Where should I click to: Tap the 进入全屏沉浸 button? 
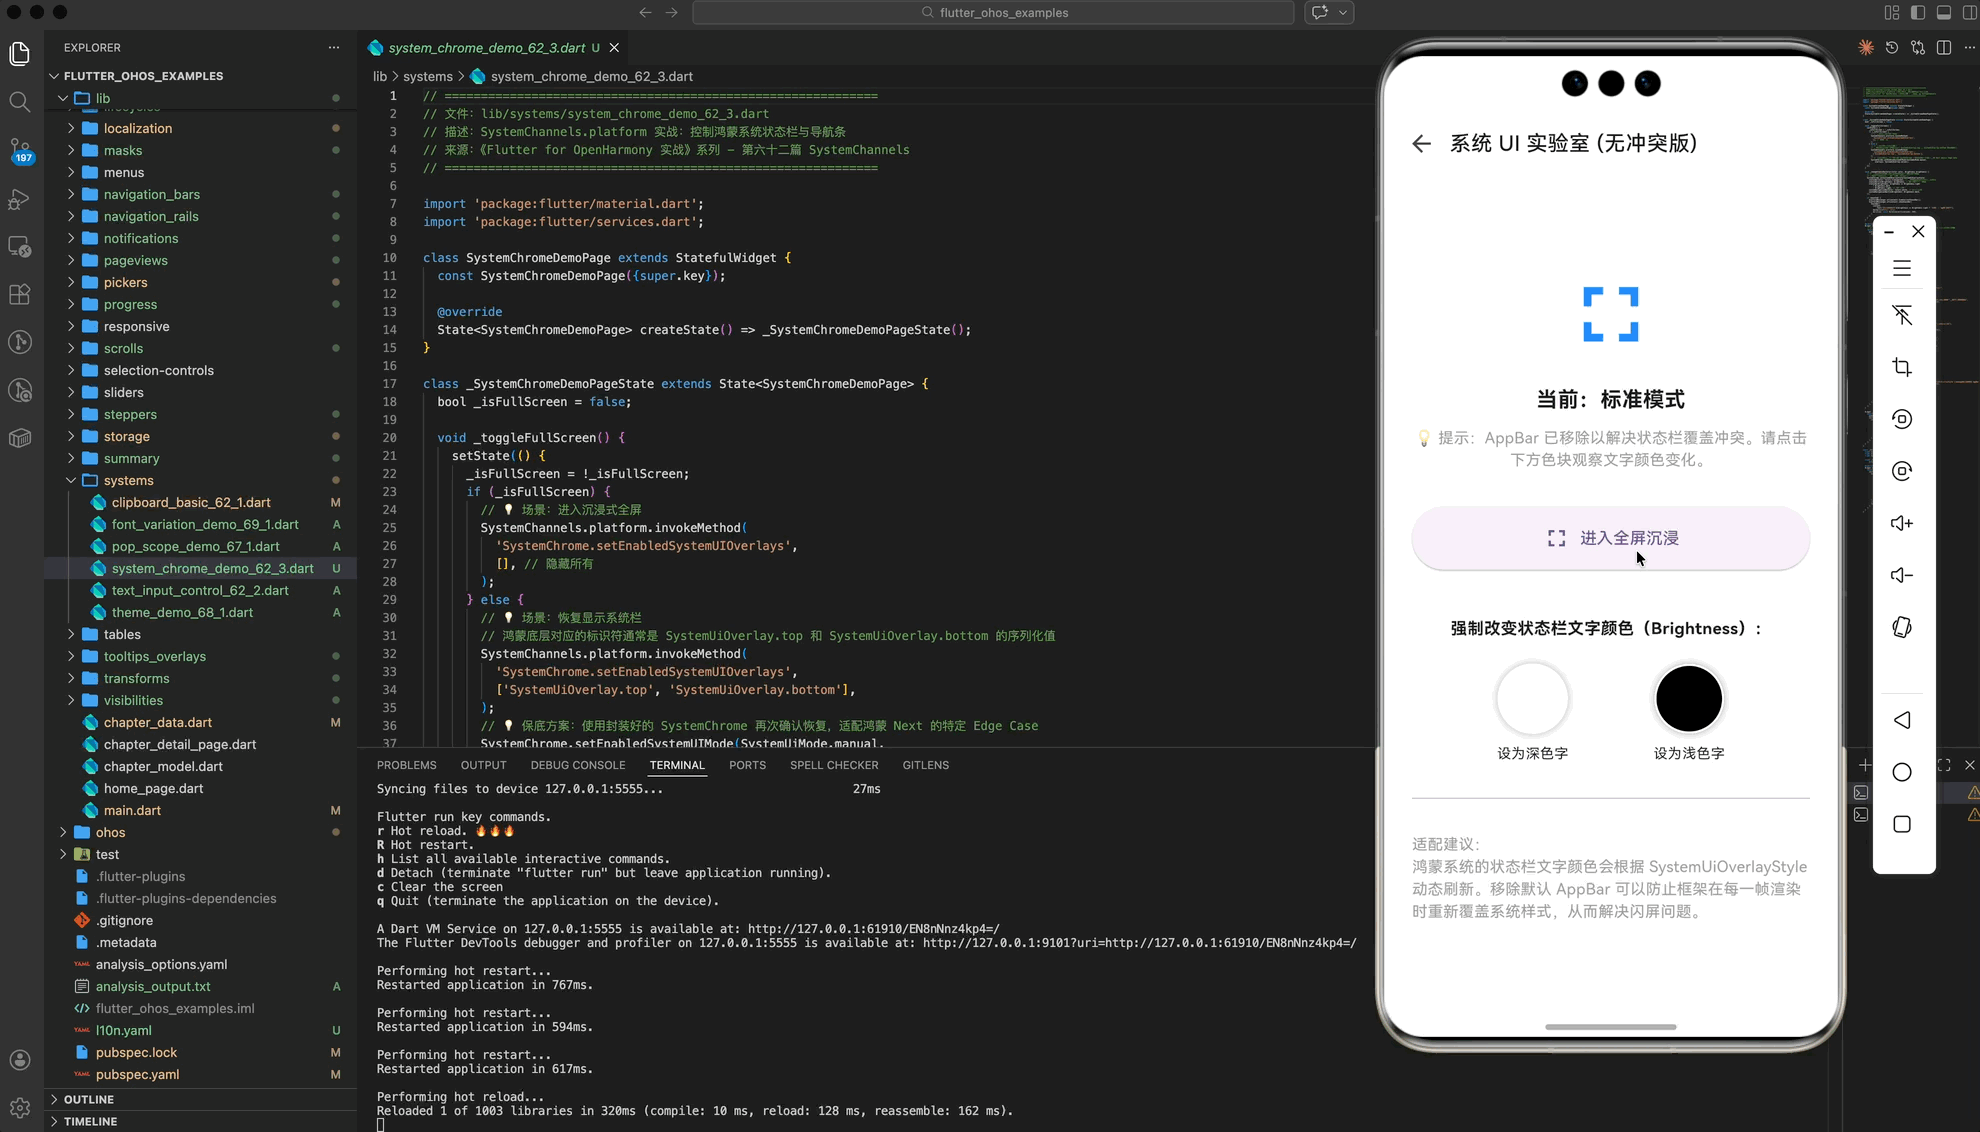(1610, 538)
